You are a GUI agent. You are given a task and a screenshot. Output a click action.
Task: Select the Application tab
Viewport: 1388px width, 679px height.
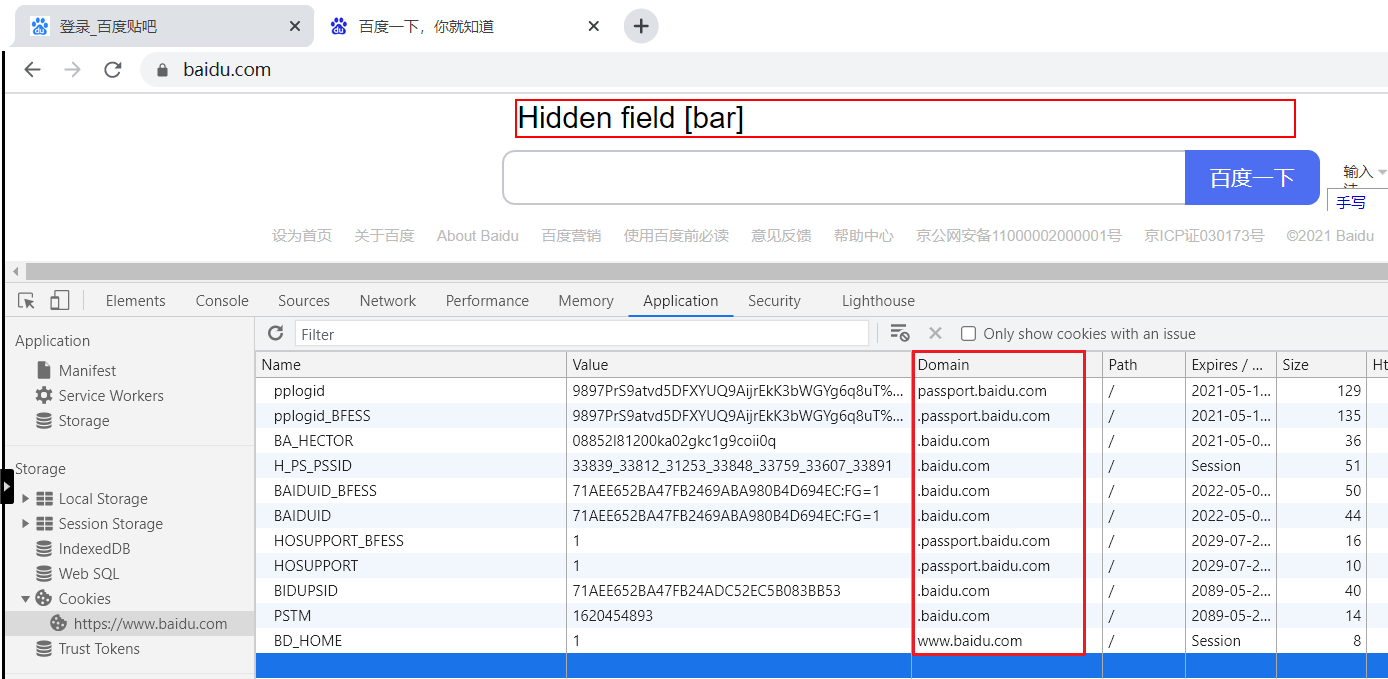[x=681, y=300]
